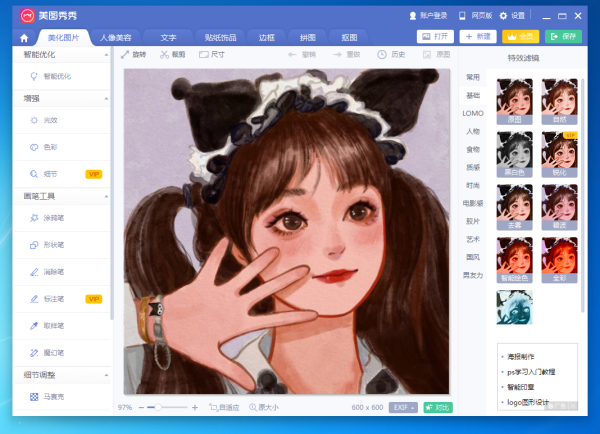Open 账户登录 account login
The image size is (600, 434).
pos(428,16)
